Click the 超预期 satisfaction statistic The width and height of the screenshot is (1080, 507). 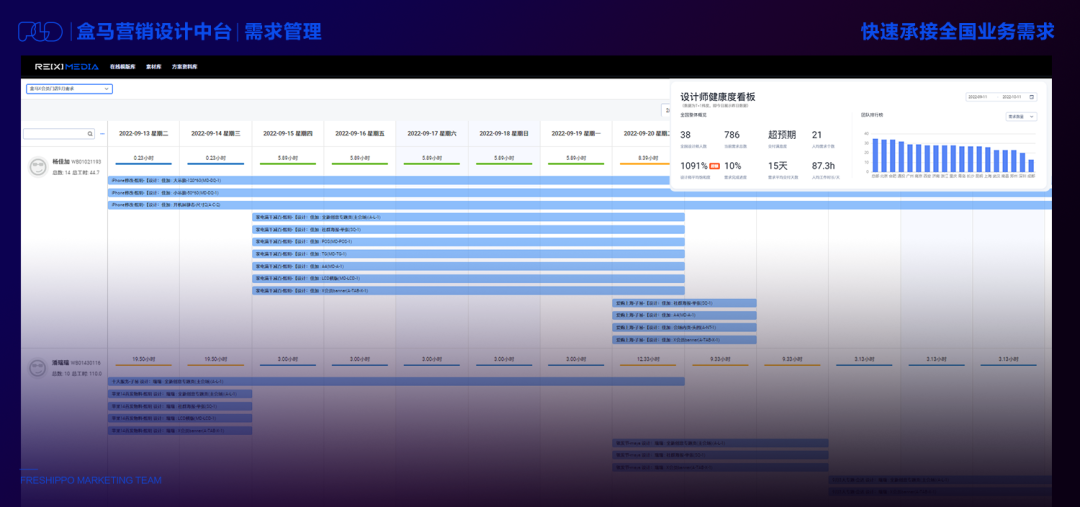782,135
